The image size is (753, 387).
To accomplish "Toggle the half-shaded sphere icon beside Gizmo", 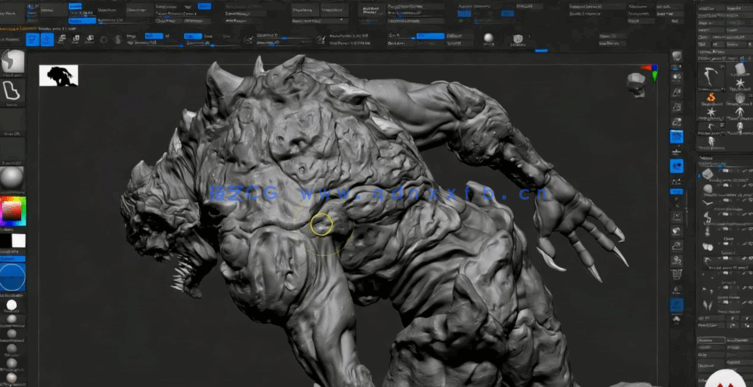I will click(118, 40).
